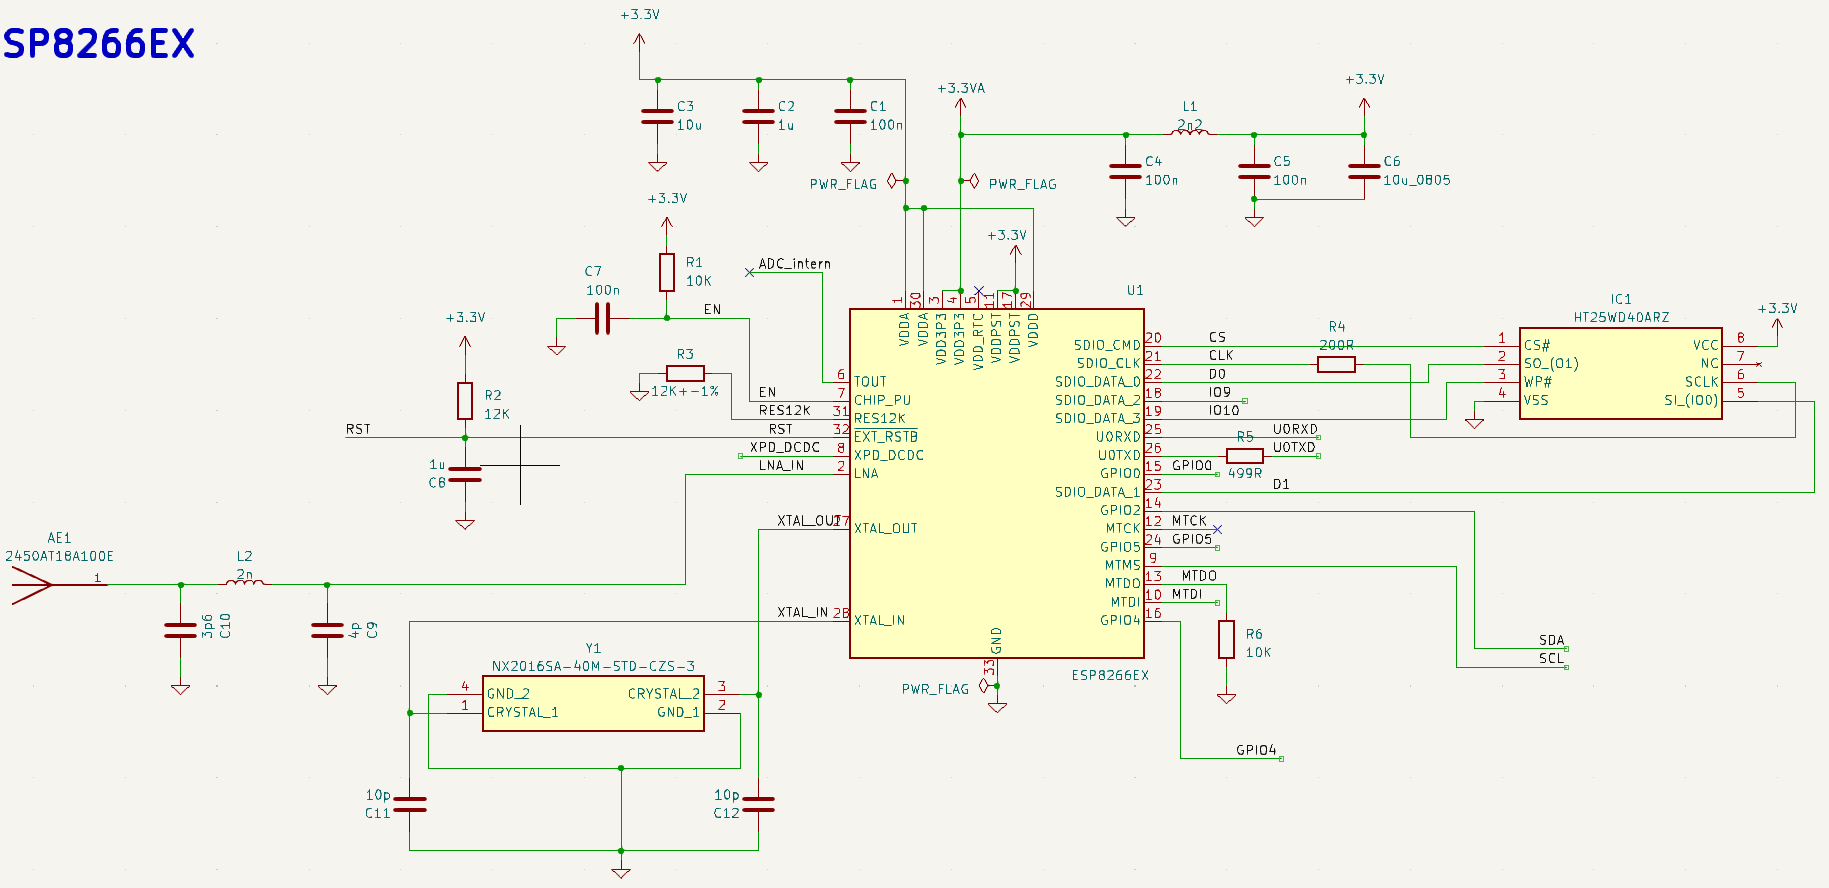Click the HT25WD40ARZ part name text
Screen dimensions: 1829x888
[x=1621, y=317]
